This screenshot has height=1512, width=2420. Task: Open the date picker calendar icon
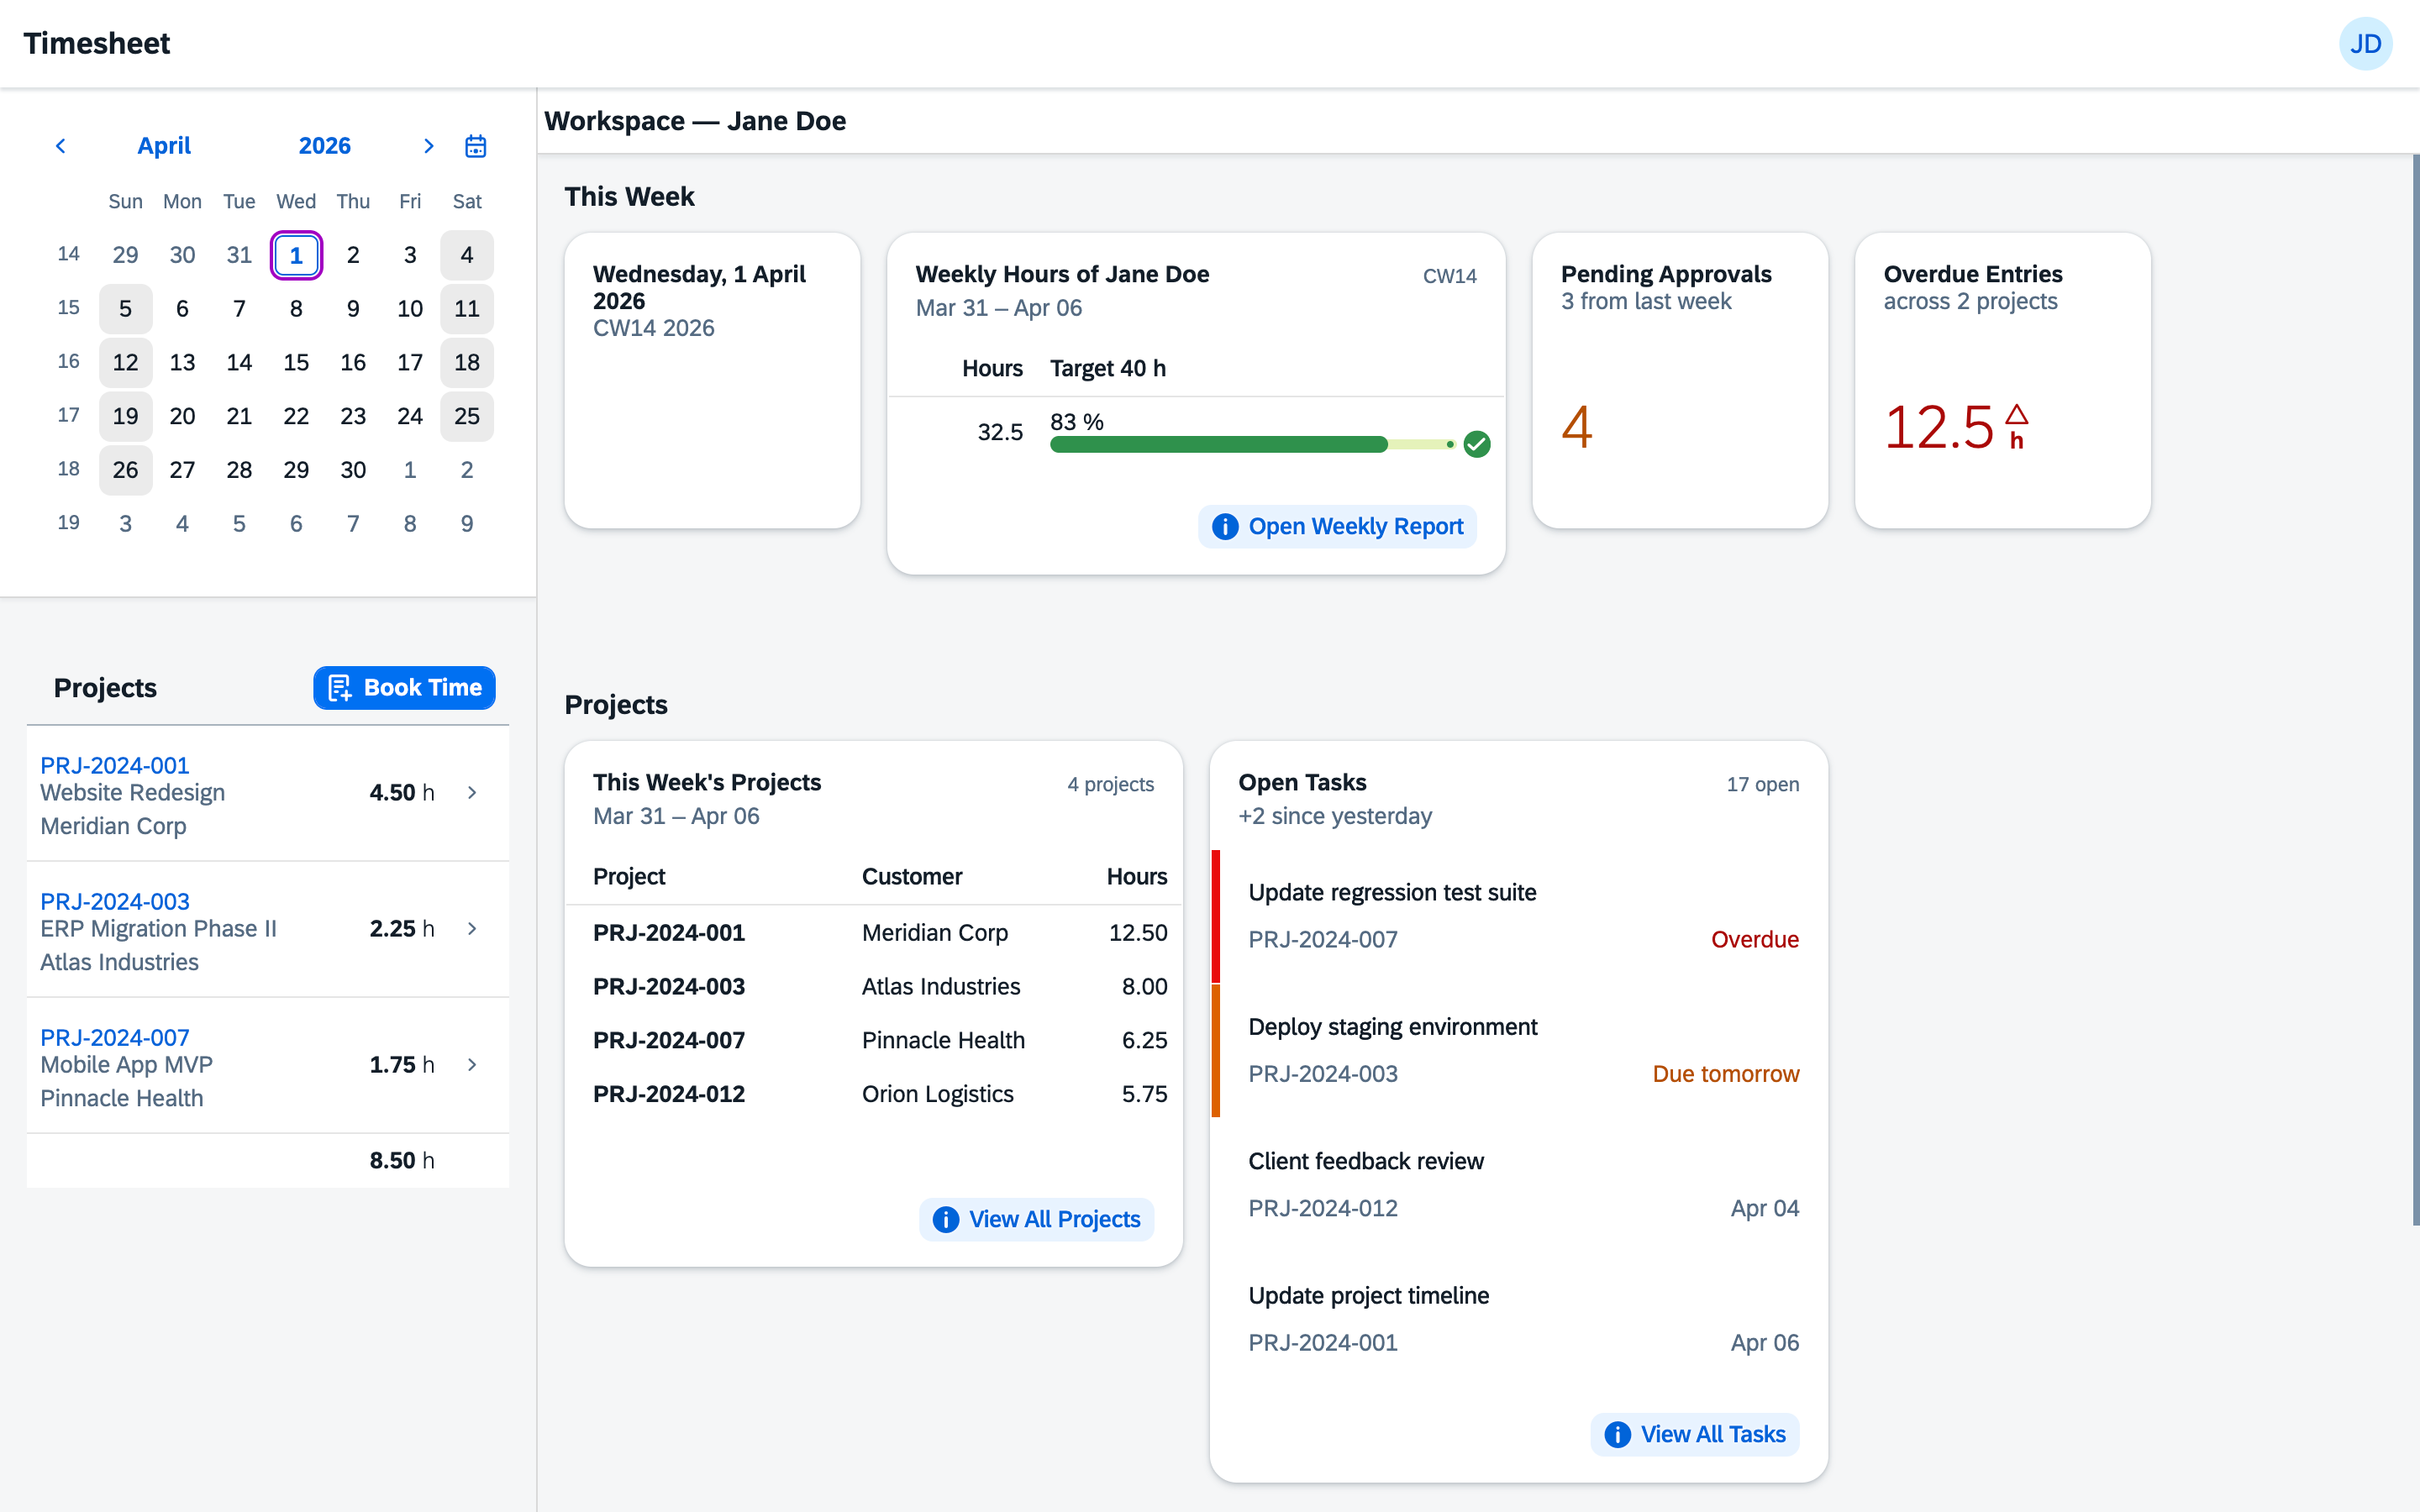475,146
